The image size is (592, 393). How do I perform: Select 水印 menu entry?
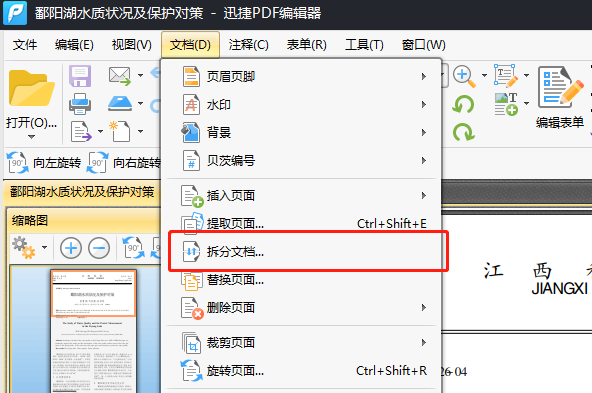[301, 105]
